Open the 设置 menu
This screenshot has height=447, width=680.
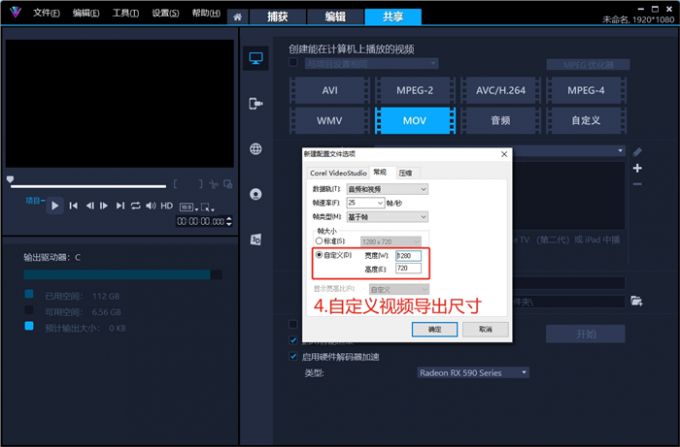(165, 13)
